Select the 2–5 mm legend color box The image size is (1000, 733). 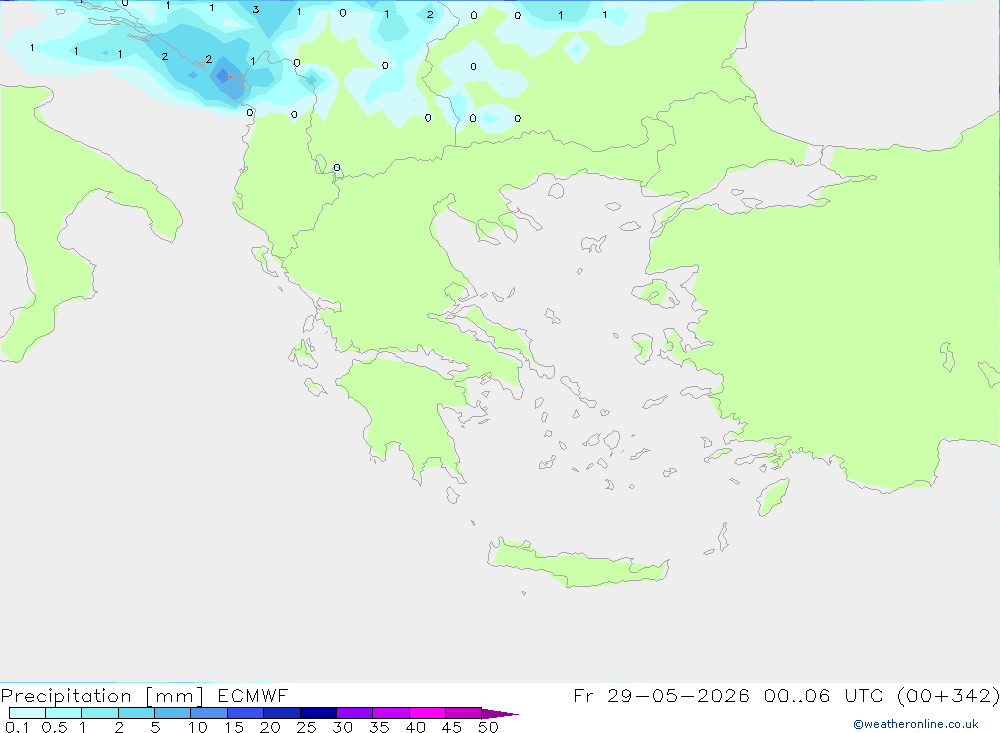136,713
